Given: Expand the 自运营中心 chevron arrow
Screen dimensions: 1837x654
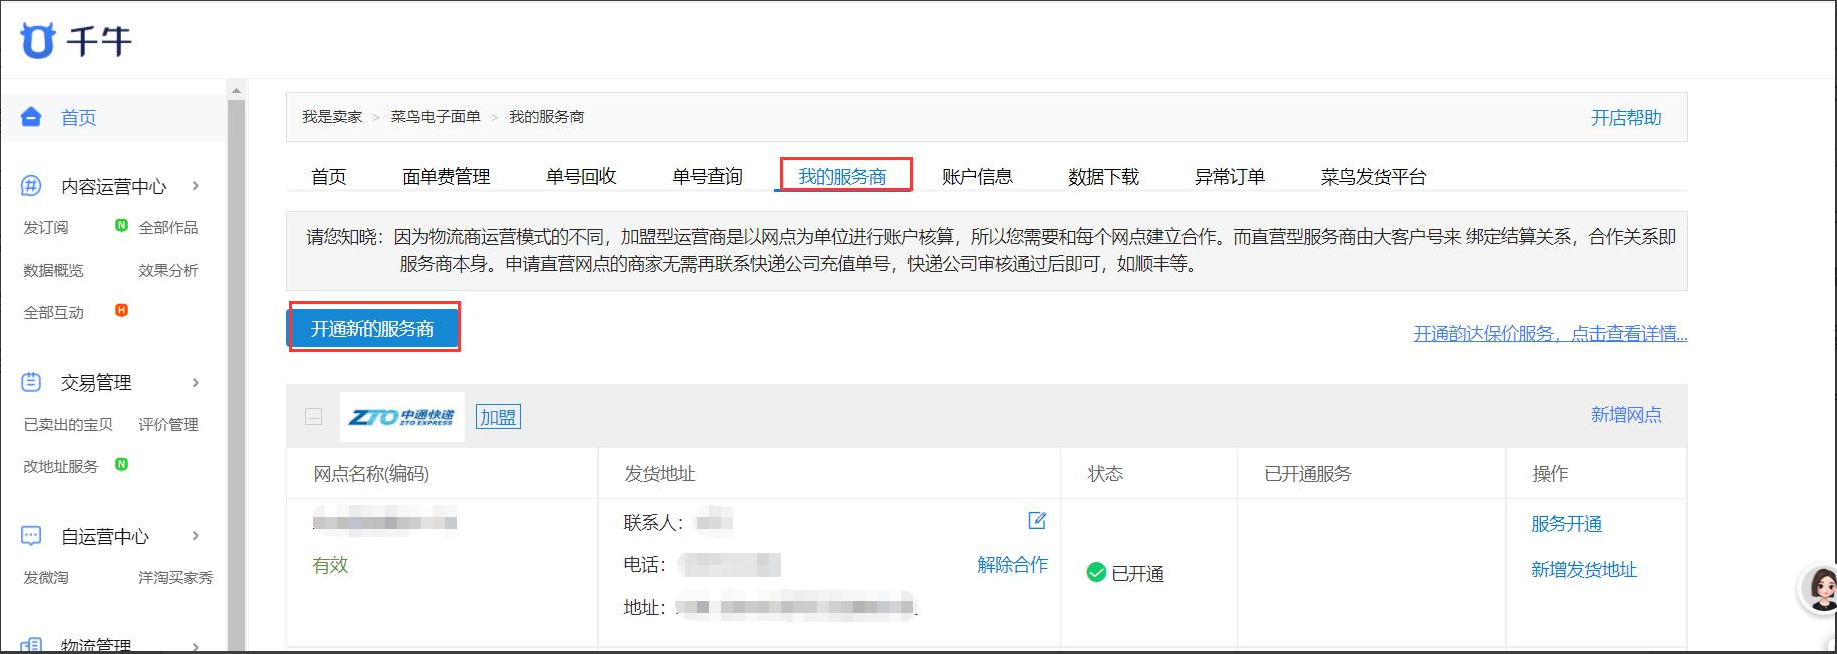Looking at the screenshot, I should [x=196, y=536].
